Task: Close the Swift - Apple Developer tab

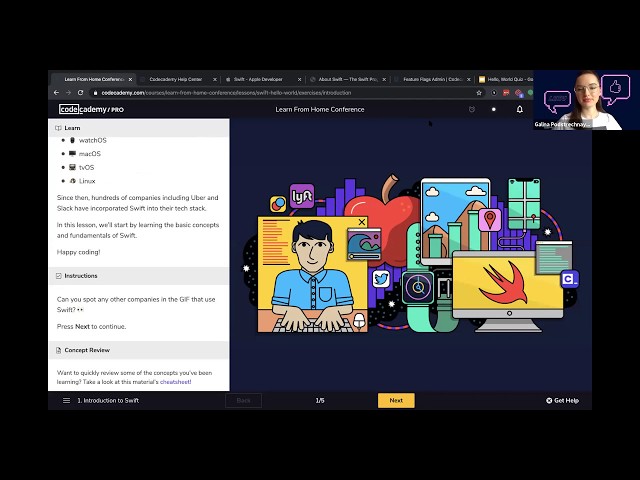Action: [300, 79]
